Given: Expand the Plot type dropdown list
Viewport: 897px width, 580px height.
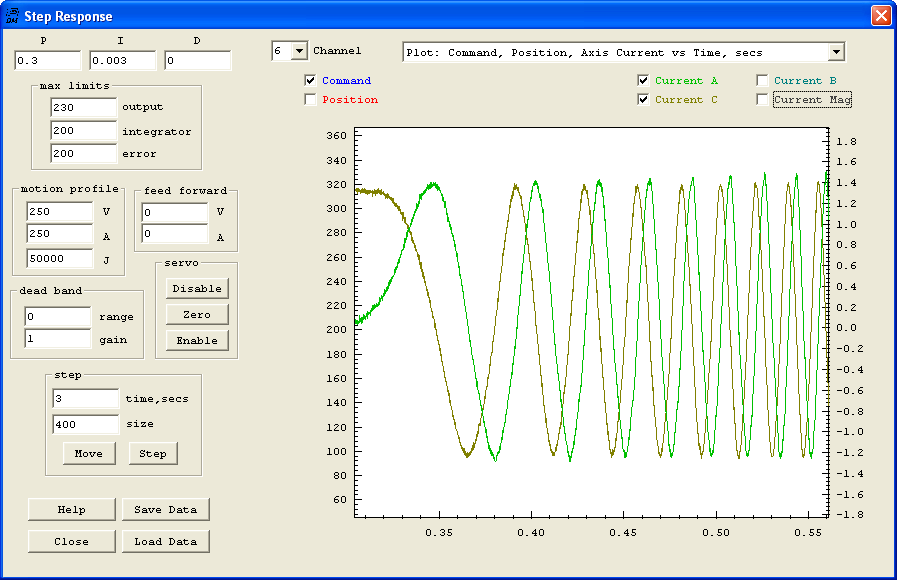Looking at the screenshot, I should tap(836, 52).
